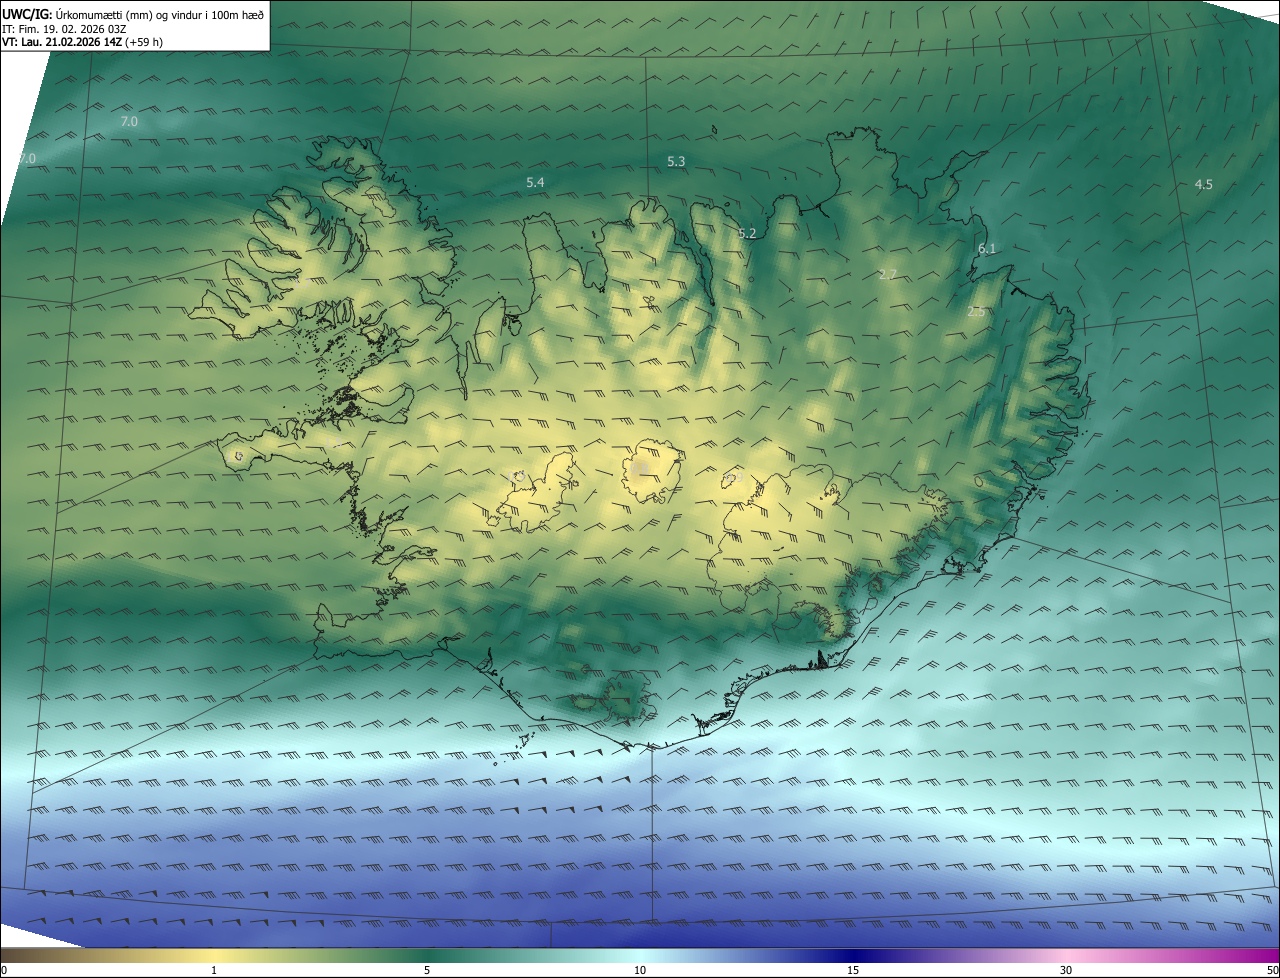The image size is (1280, 978).
Task: Click the color scale tick labeled 30
Action: point(1066,970)
